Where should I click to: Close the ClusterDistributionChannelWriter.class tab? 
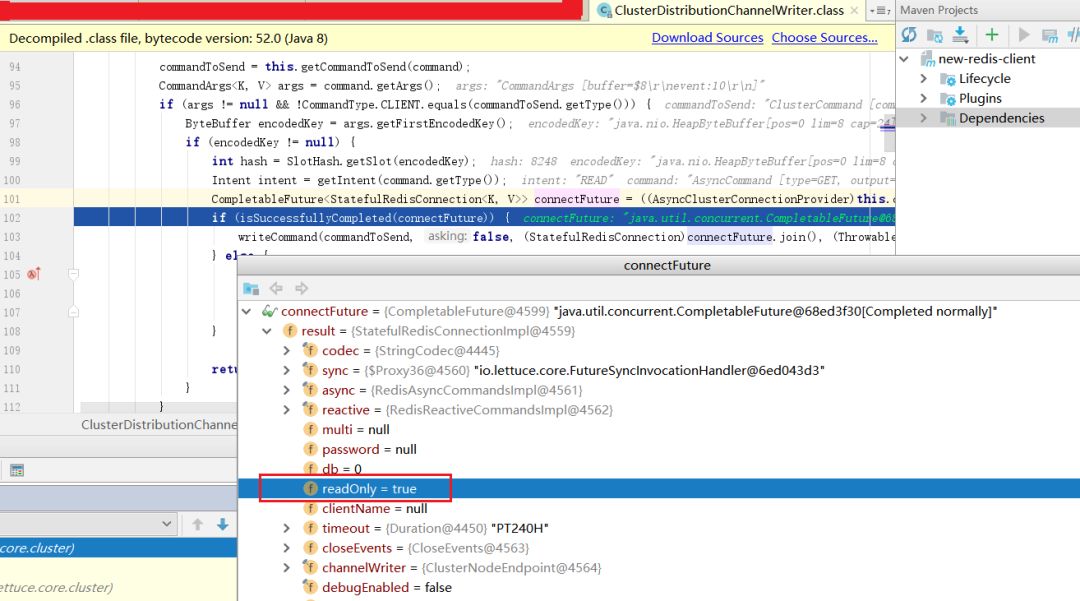(x=854, y=10)
